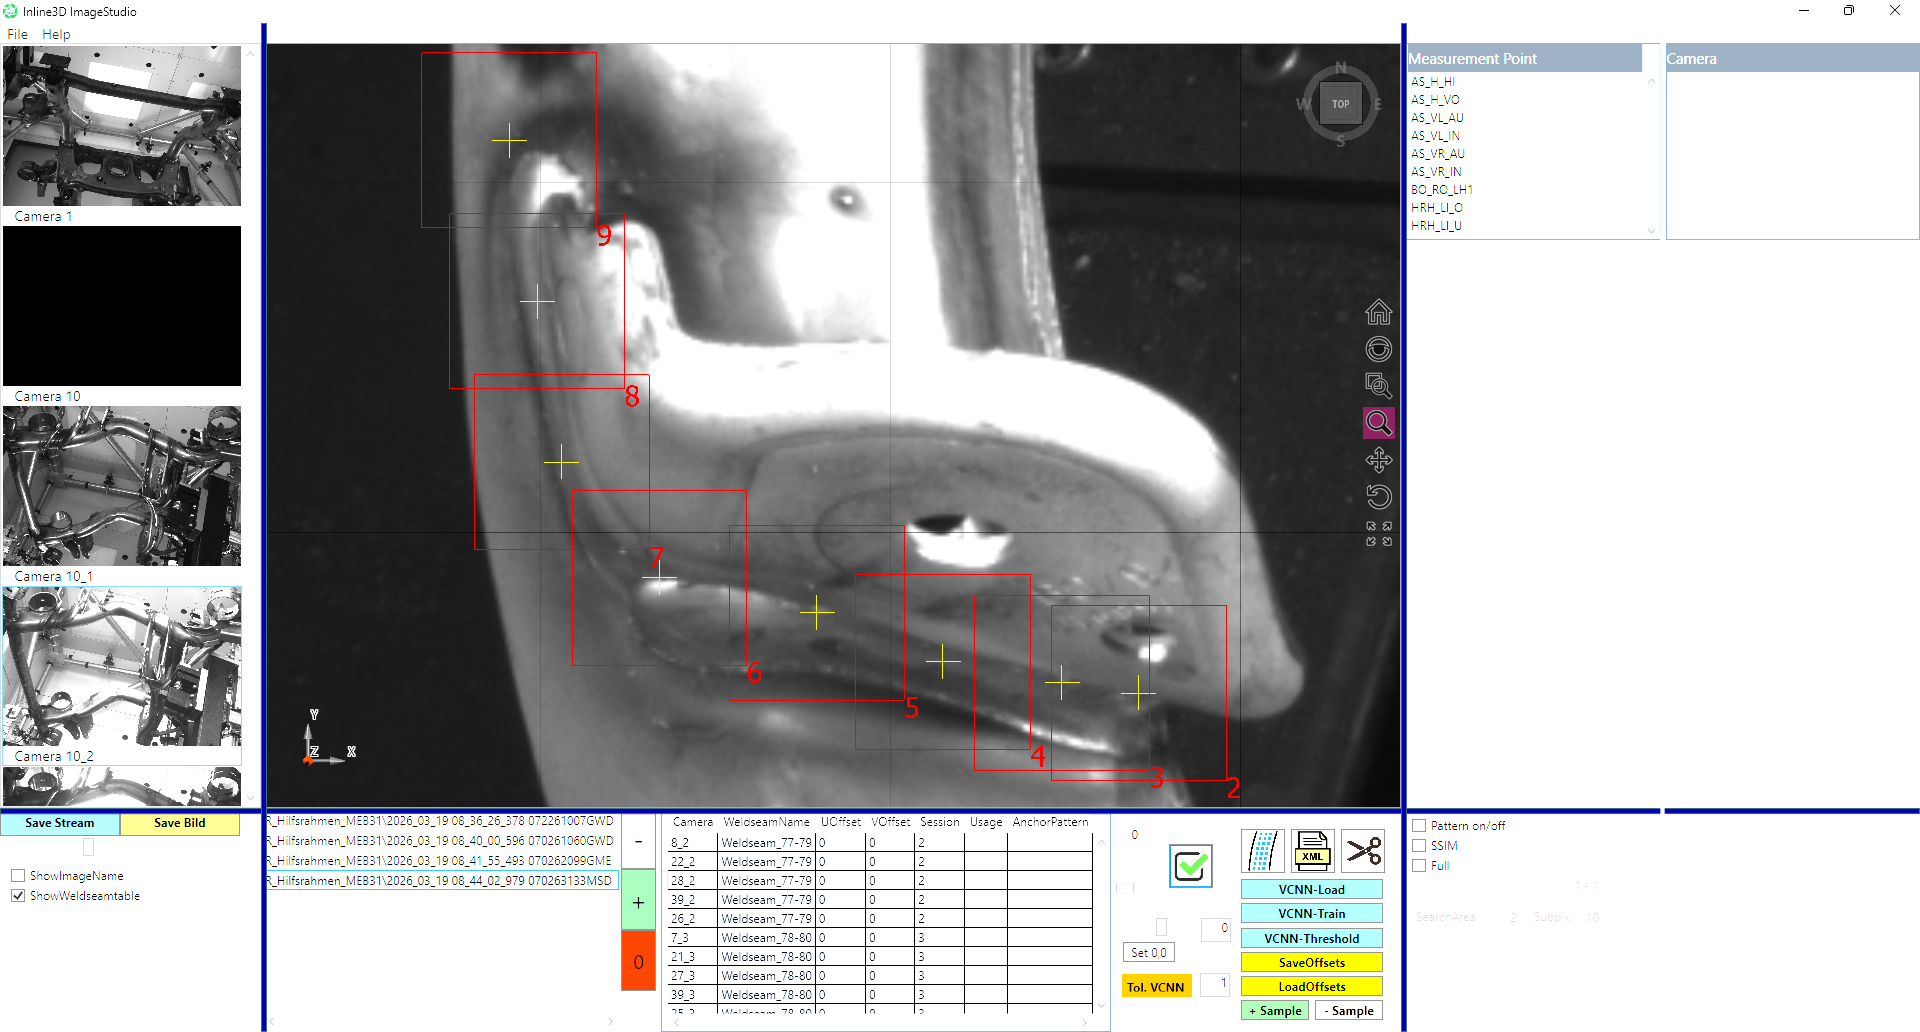Click the VCNN-Train button
The image size is (1920, 1032).
point(1312,914)
